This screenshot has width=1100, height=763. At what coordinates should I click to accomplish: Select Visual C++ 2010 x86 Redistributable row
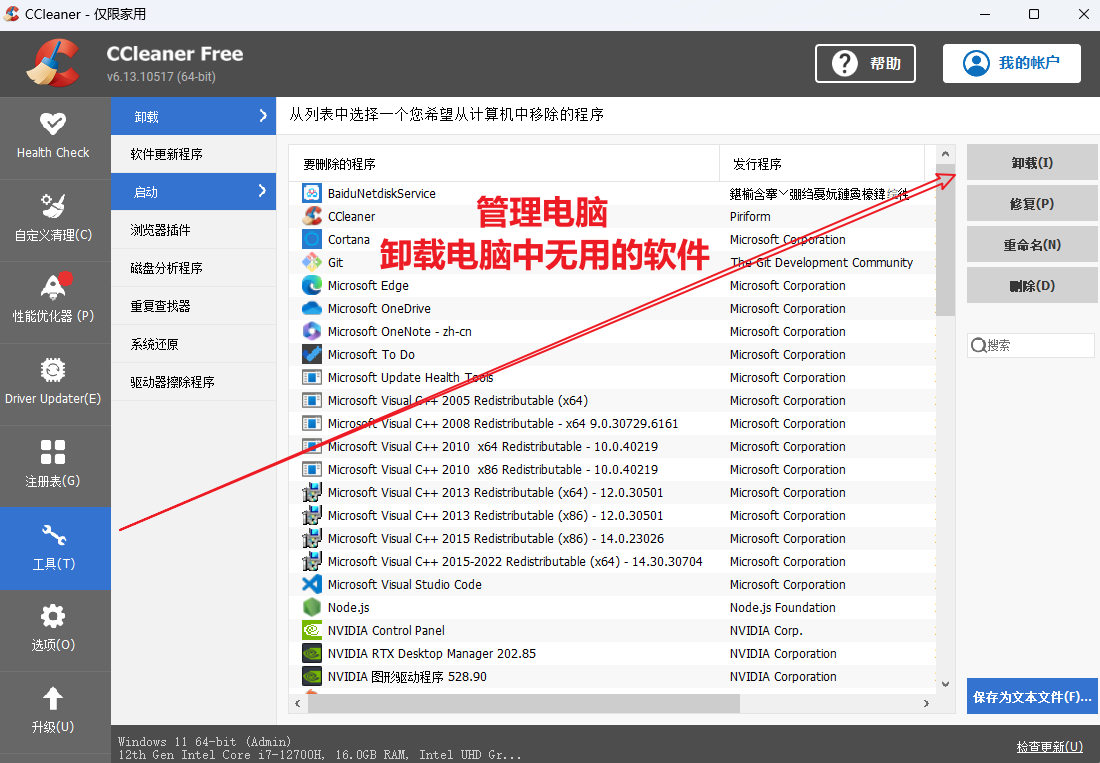click(612, 469)
